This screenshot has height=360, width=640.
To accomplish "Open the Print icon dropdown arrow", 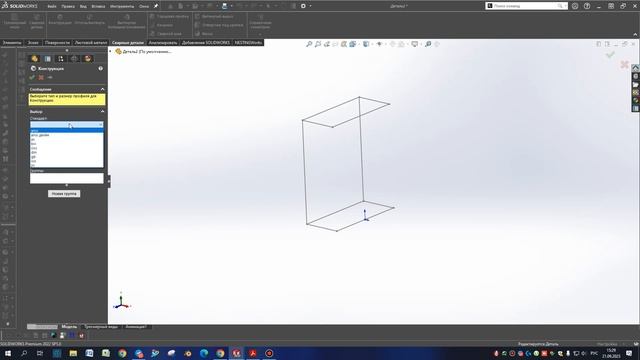I will point(231,6).
